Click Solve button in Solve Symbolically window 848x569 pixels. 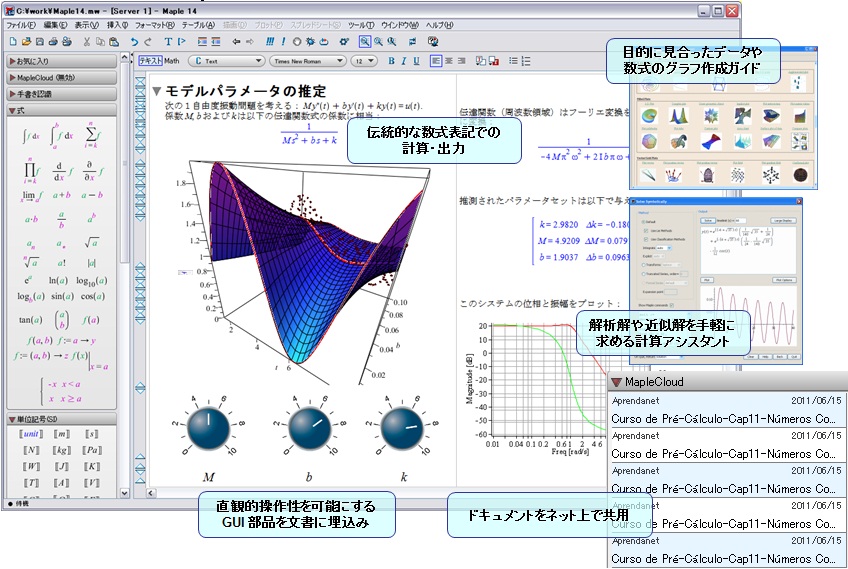(708, 221)
